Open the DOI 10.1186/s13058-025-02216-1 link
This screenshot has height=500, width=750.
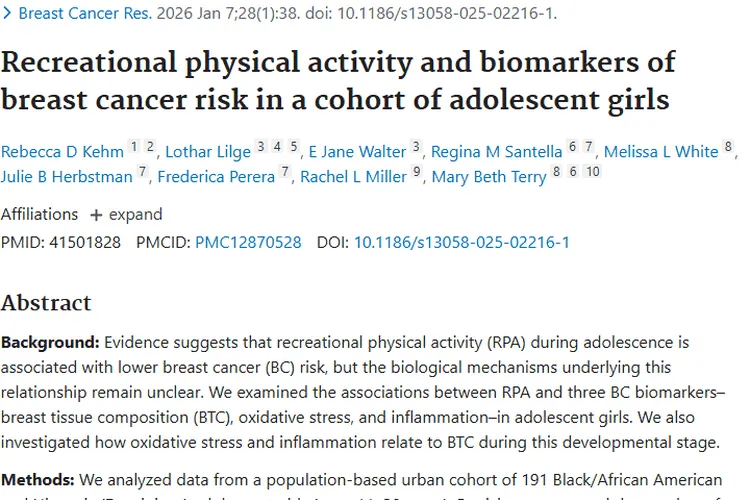click(x=461, y=242)
